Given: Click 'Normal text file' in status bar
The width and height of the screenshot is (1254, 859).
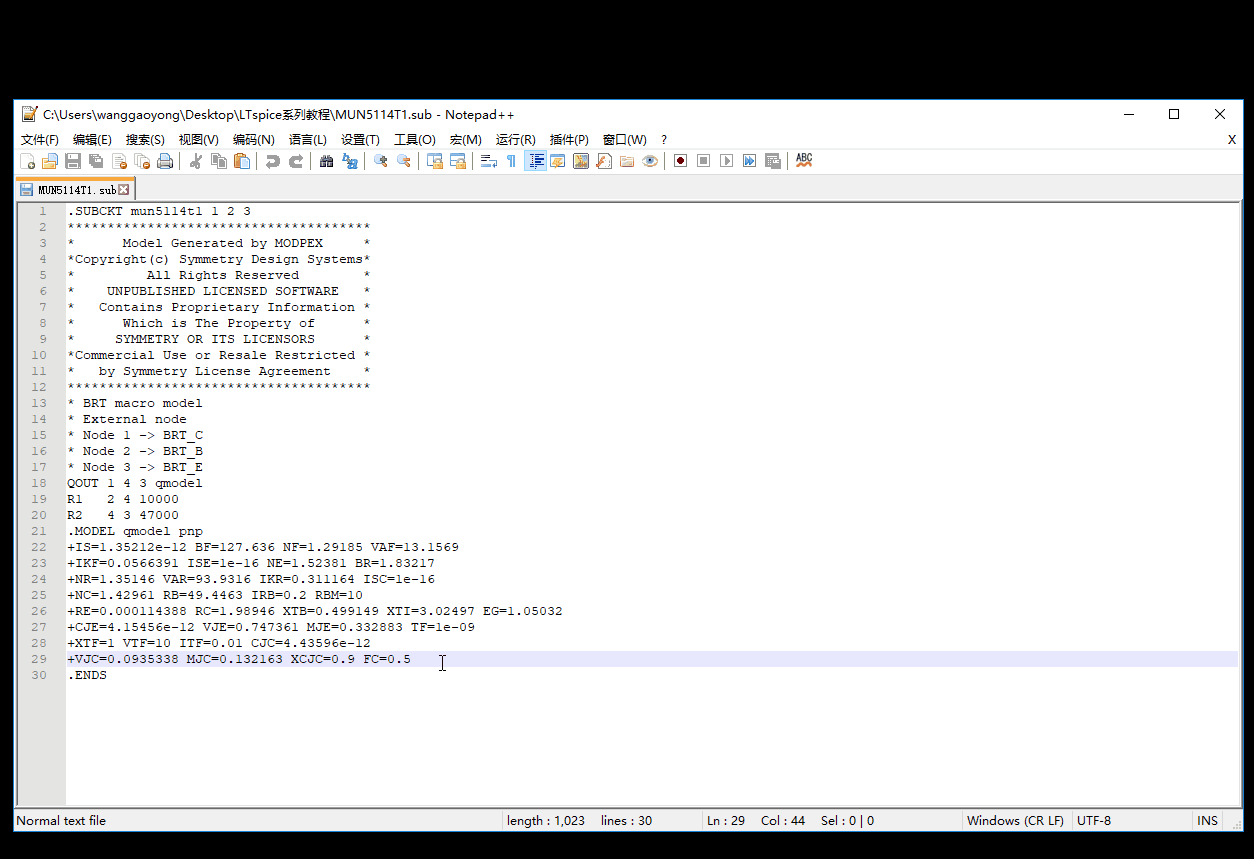Looking at the screenshot, I should point(61,821).
